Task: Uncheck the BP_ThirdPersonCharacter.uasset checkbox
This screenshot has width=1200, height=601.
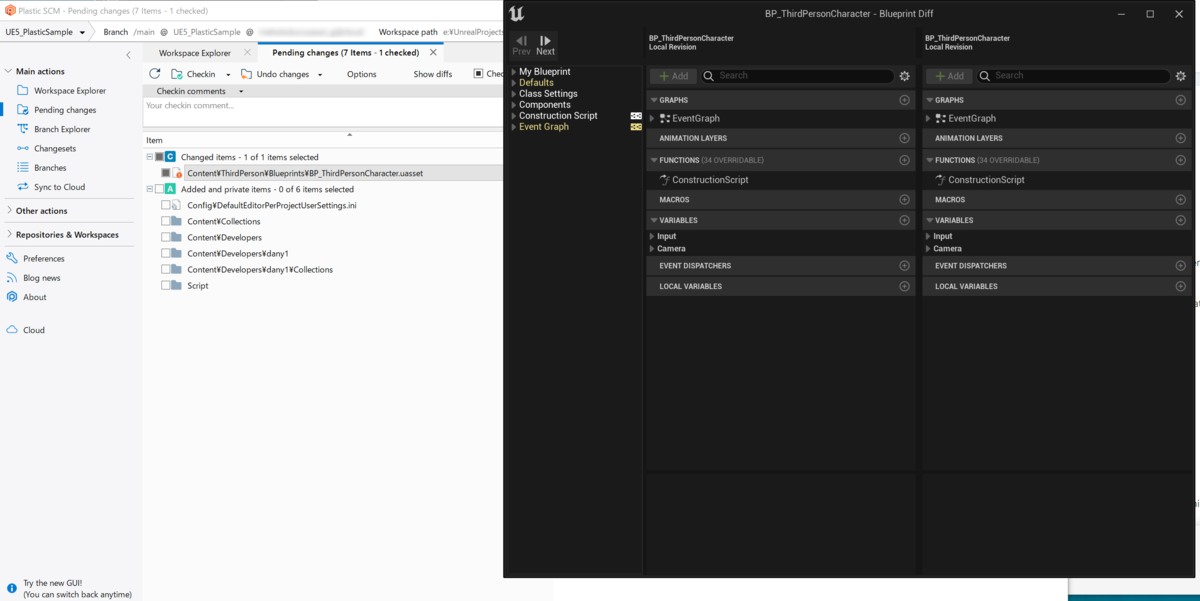Action: (166, 173)
